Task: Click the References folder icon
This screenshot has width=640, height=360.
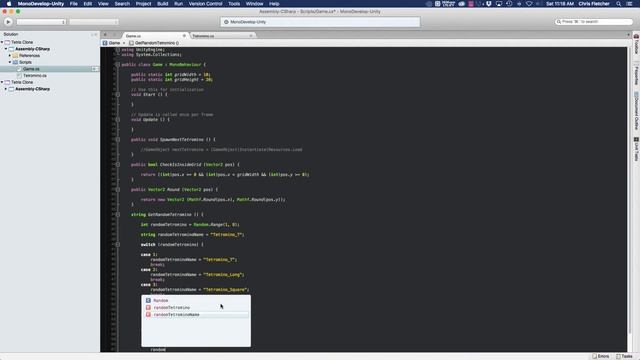Action: coord(15,56)
